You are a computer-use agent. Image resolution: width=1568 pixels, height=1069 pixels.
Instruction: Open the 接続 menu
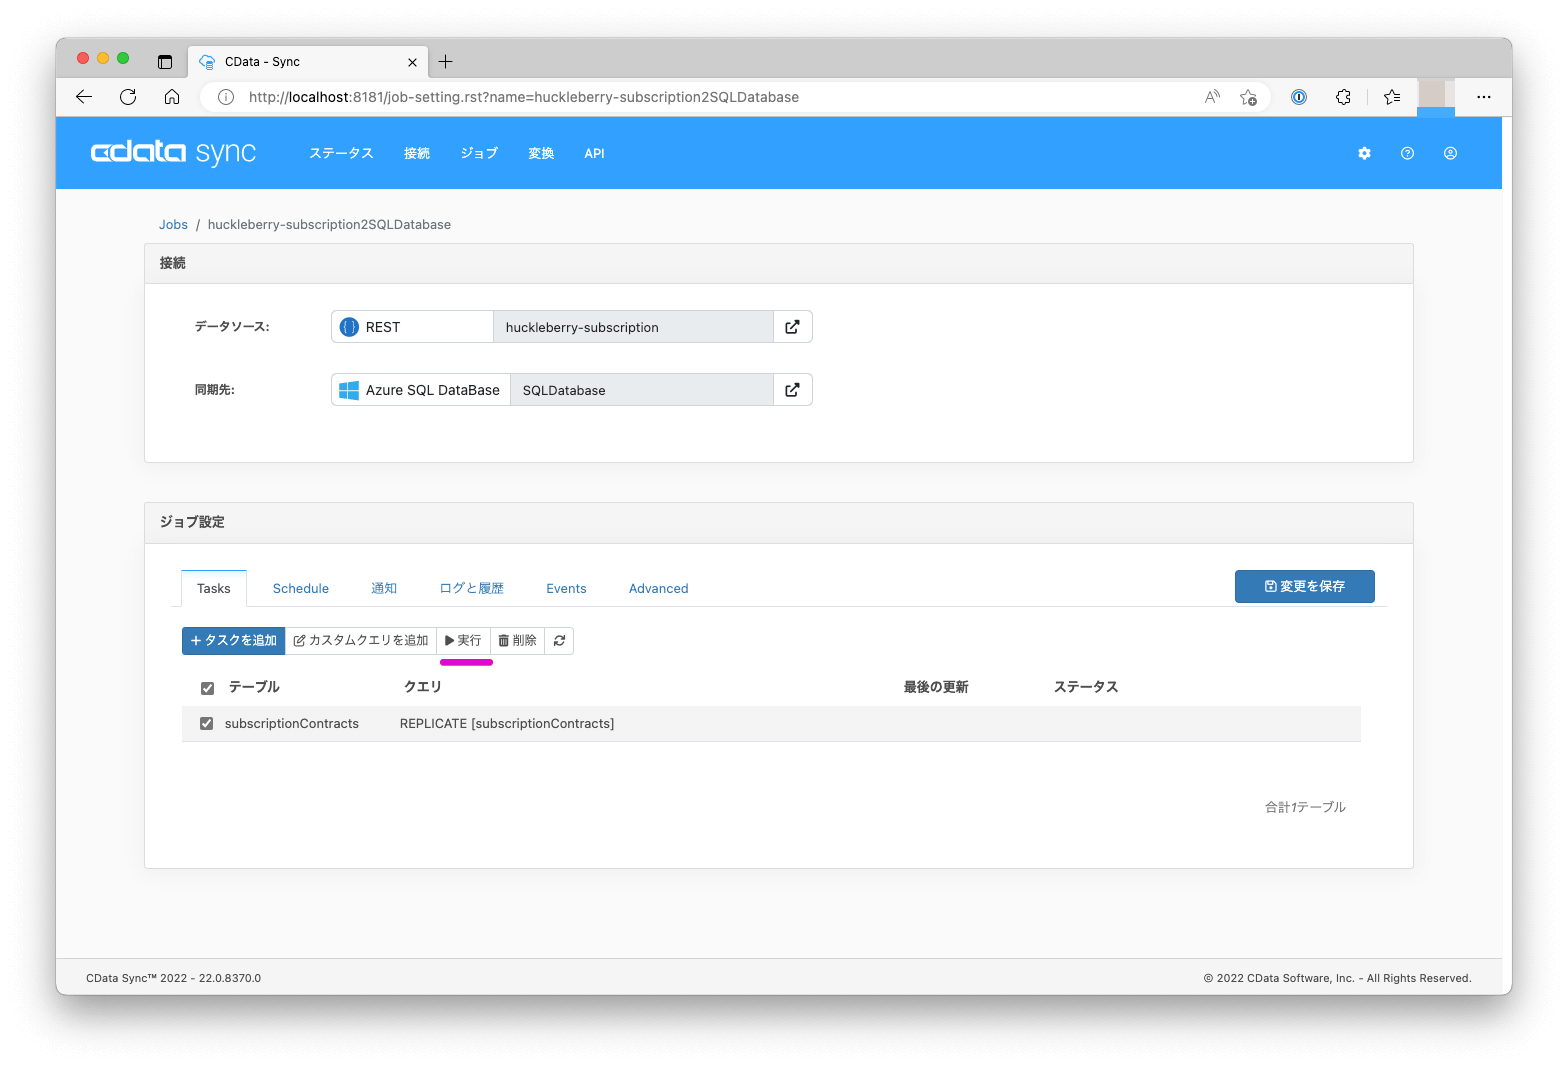pyautogui.click(x=417, y=153)
